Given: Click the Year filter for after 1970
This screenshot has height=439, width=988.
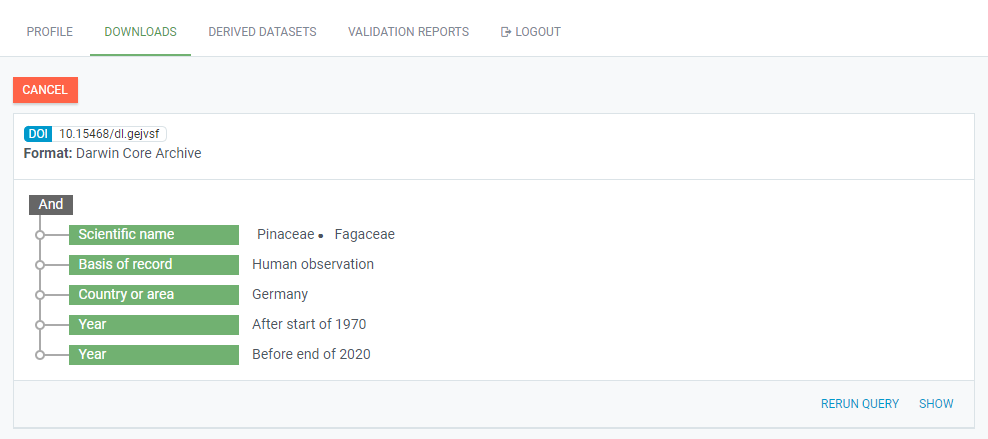Looking at the screenshot, I should tap(153, 325).
